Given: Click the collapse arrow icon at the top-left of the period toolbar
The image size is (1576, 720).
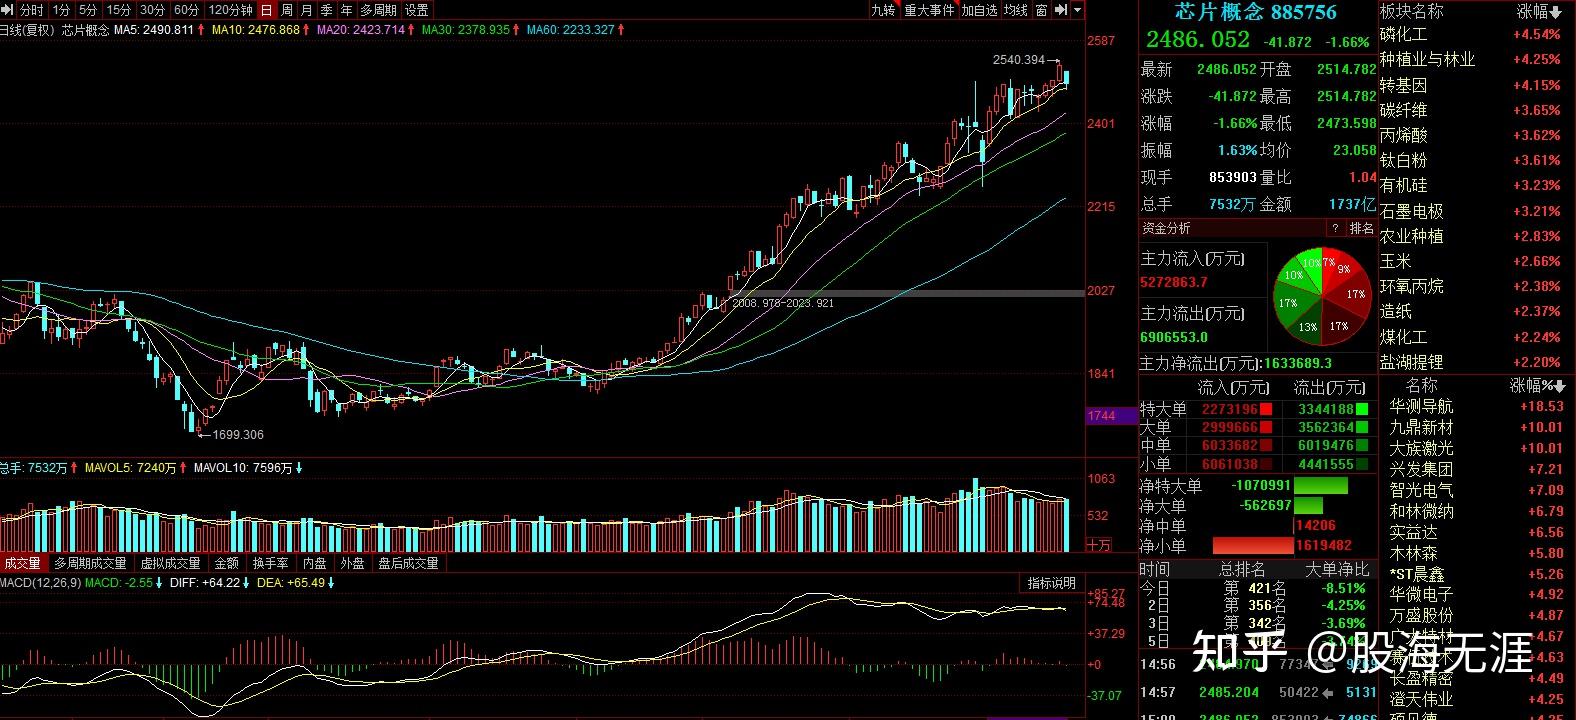Looking at the screenshot, I should click(x=8, y=10).
